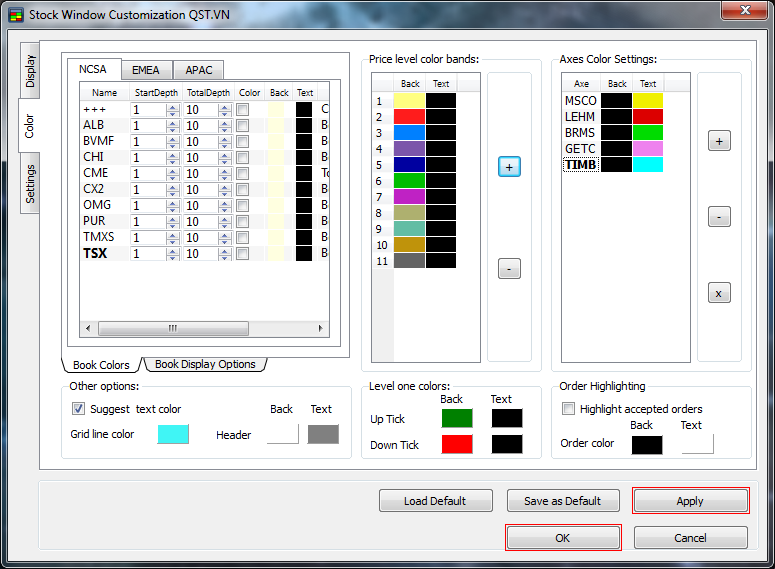Select the MSCO axe row

(580, 101)
